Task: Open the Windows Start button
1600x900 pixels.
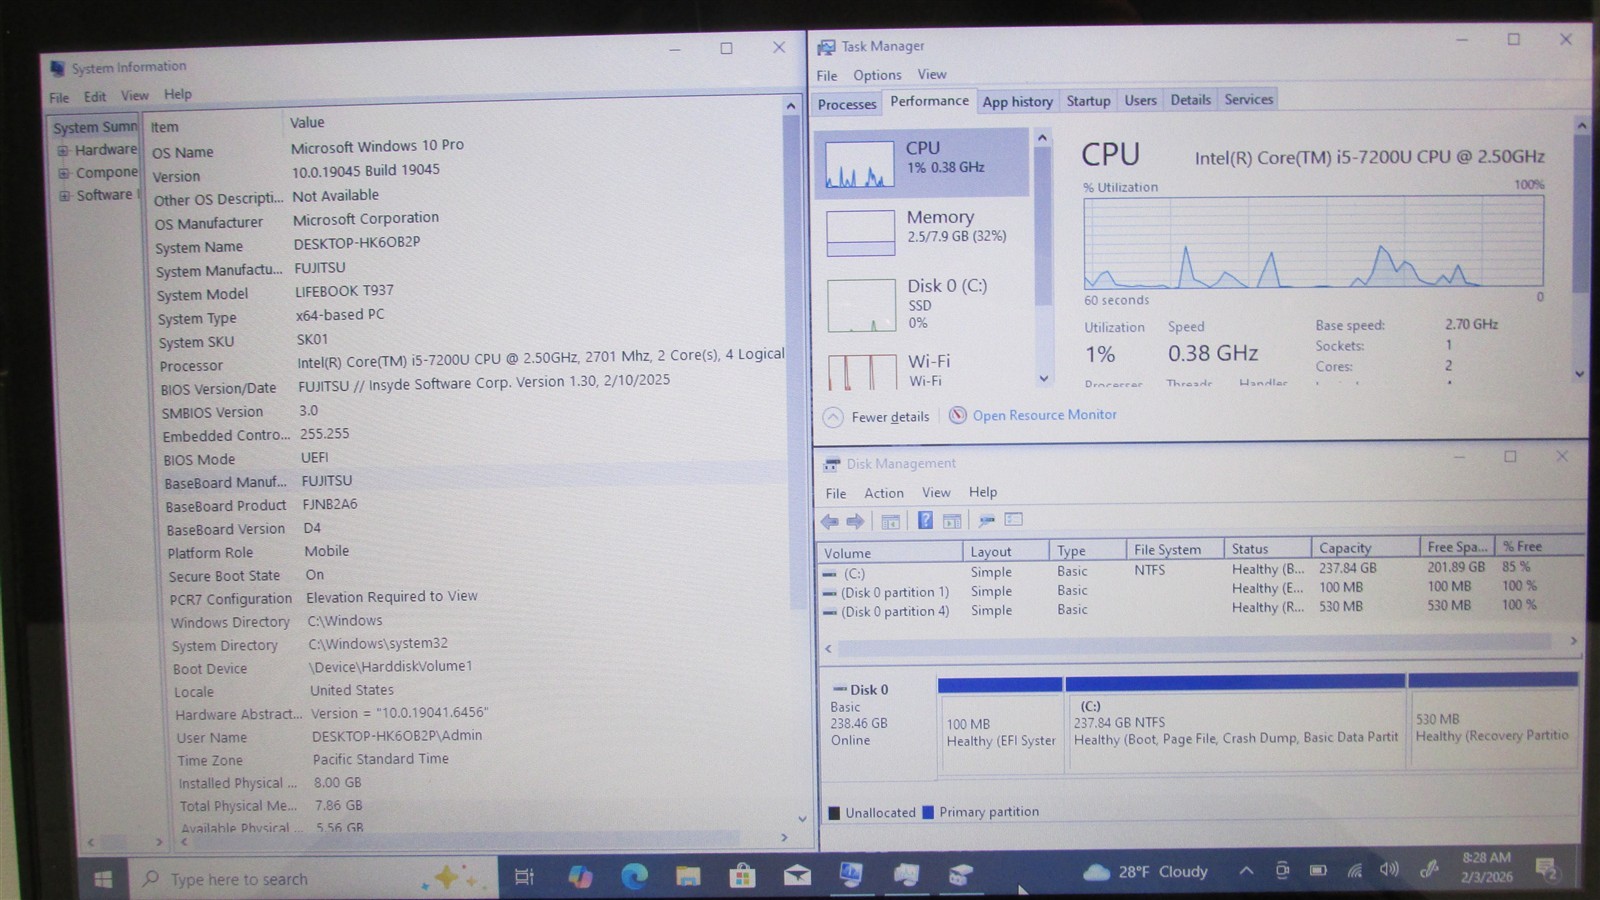Action: point(103,879)
